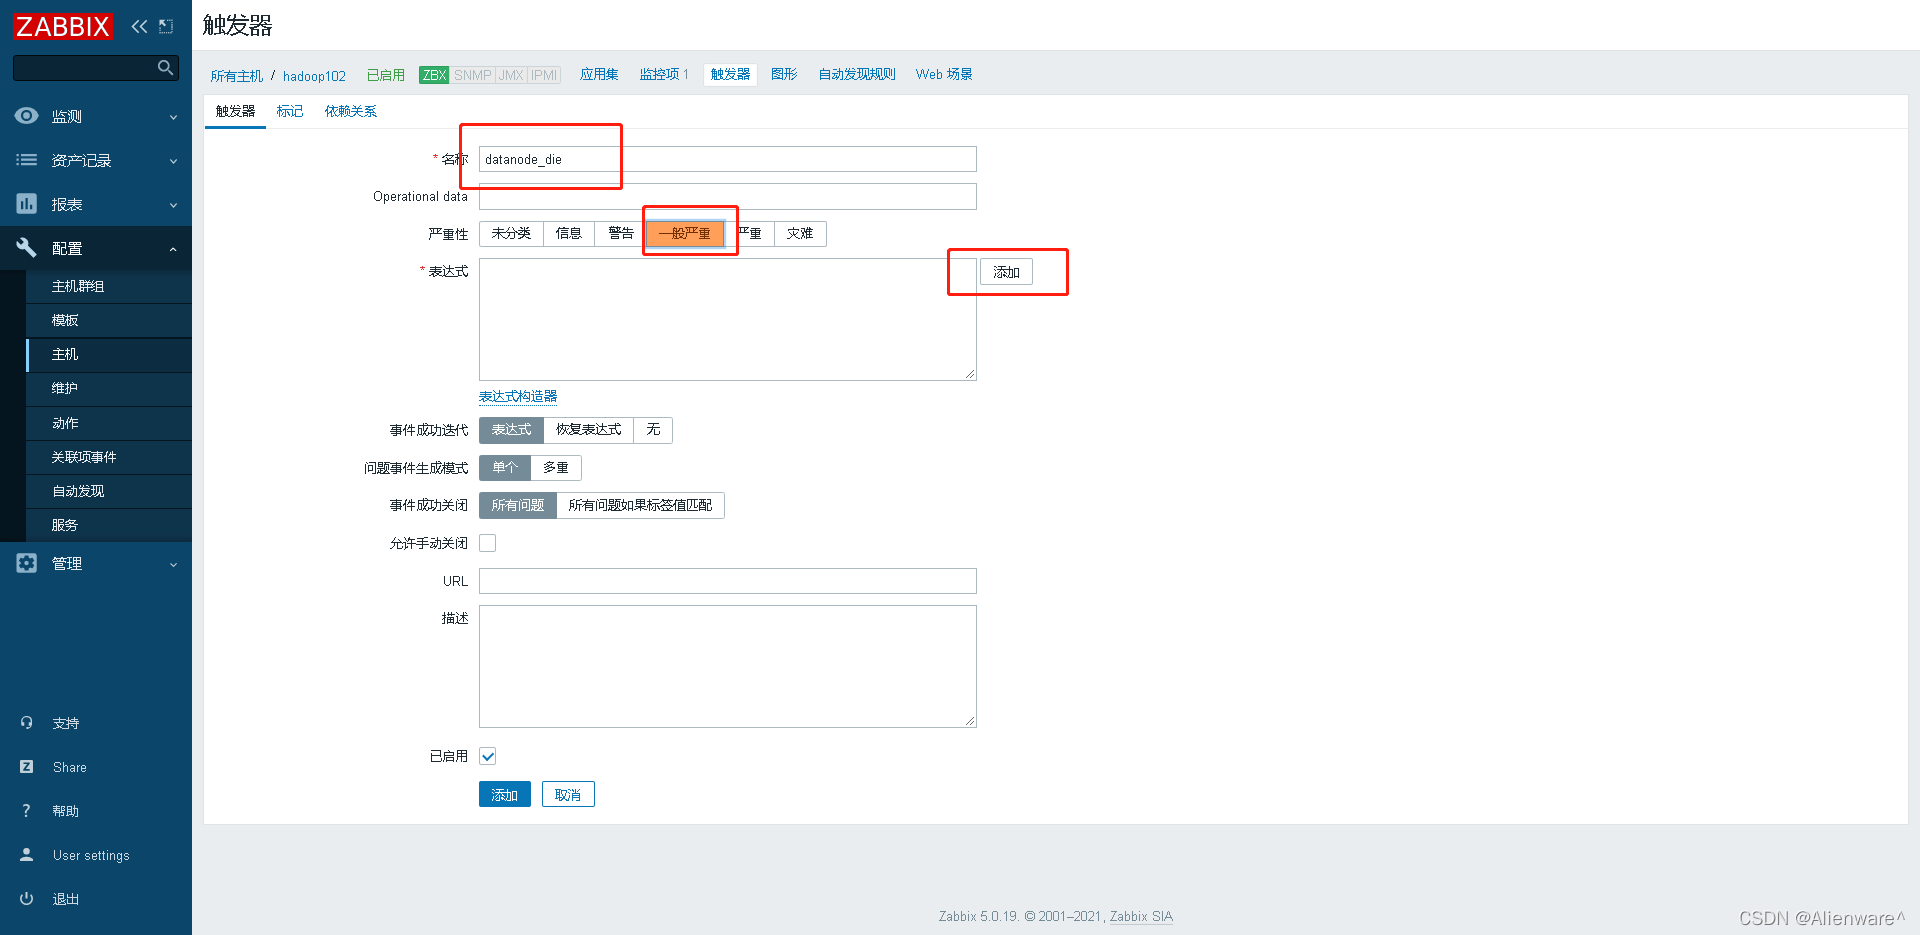
Task: Click the gear icon for 管理
Action: pyautogui.click(x=27, y=563)
